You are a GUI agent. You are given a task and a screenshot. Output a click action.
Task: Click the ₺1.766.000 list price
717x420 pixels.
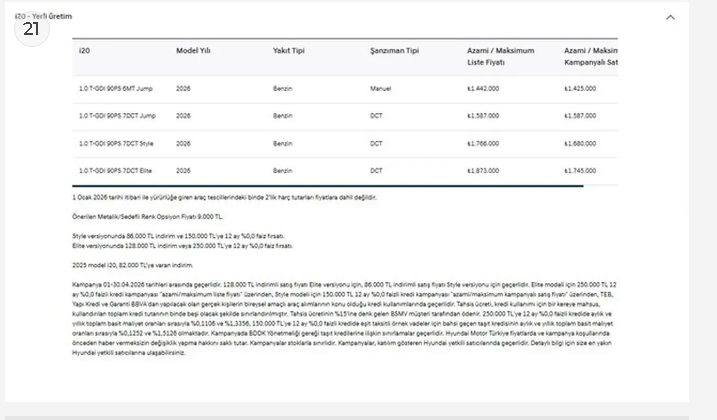483,144
